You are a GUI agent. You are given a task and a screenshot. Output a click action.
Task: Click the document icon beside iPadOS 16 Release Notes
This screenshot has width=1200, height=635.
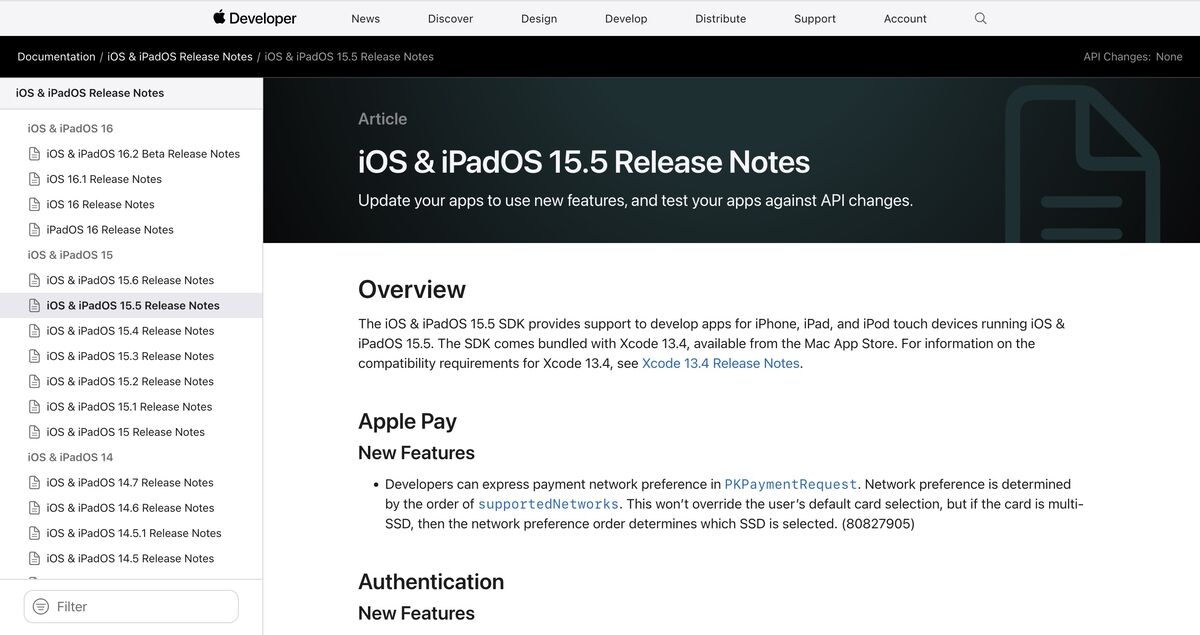coord(35,230)
